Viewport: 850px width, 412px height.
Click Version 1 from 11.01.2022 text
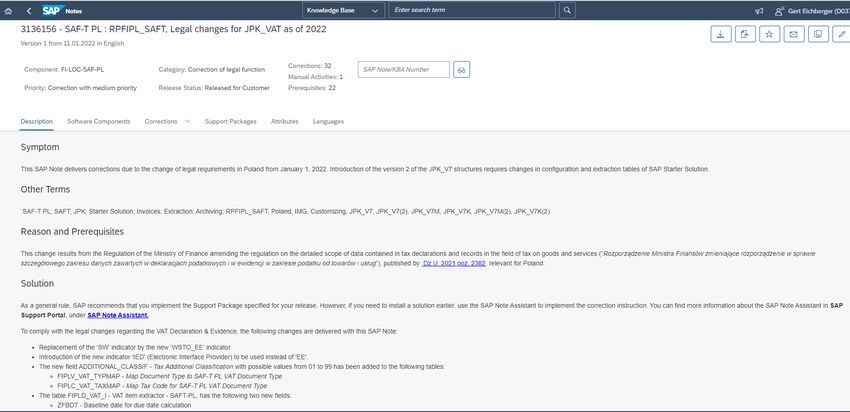pos(72,43)
